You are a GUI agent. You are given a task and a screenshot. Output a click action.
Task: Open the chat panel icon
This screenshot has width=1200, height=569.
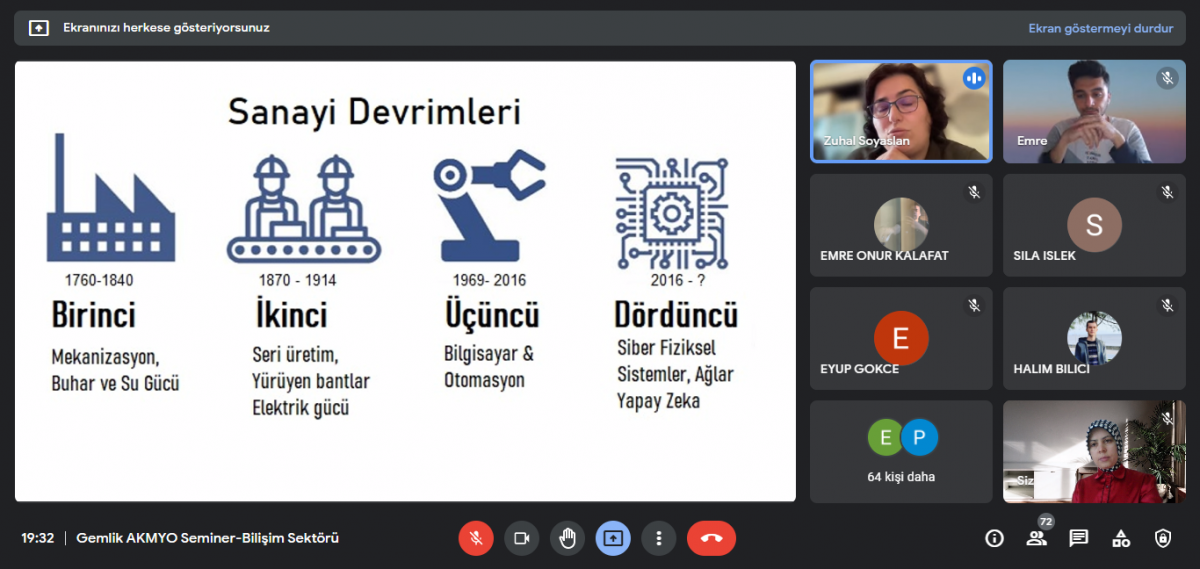(x=1078, y=538)
